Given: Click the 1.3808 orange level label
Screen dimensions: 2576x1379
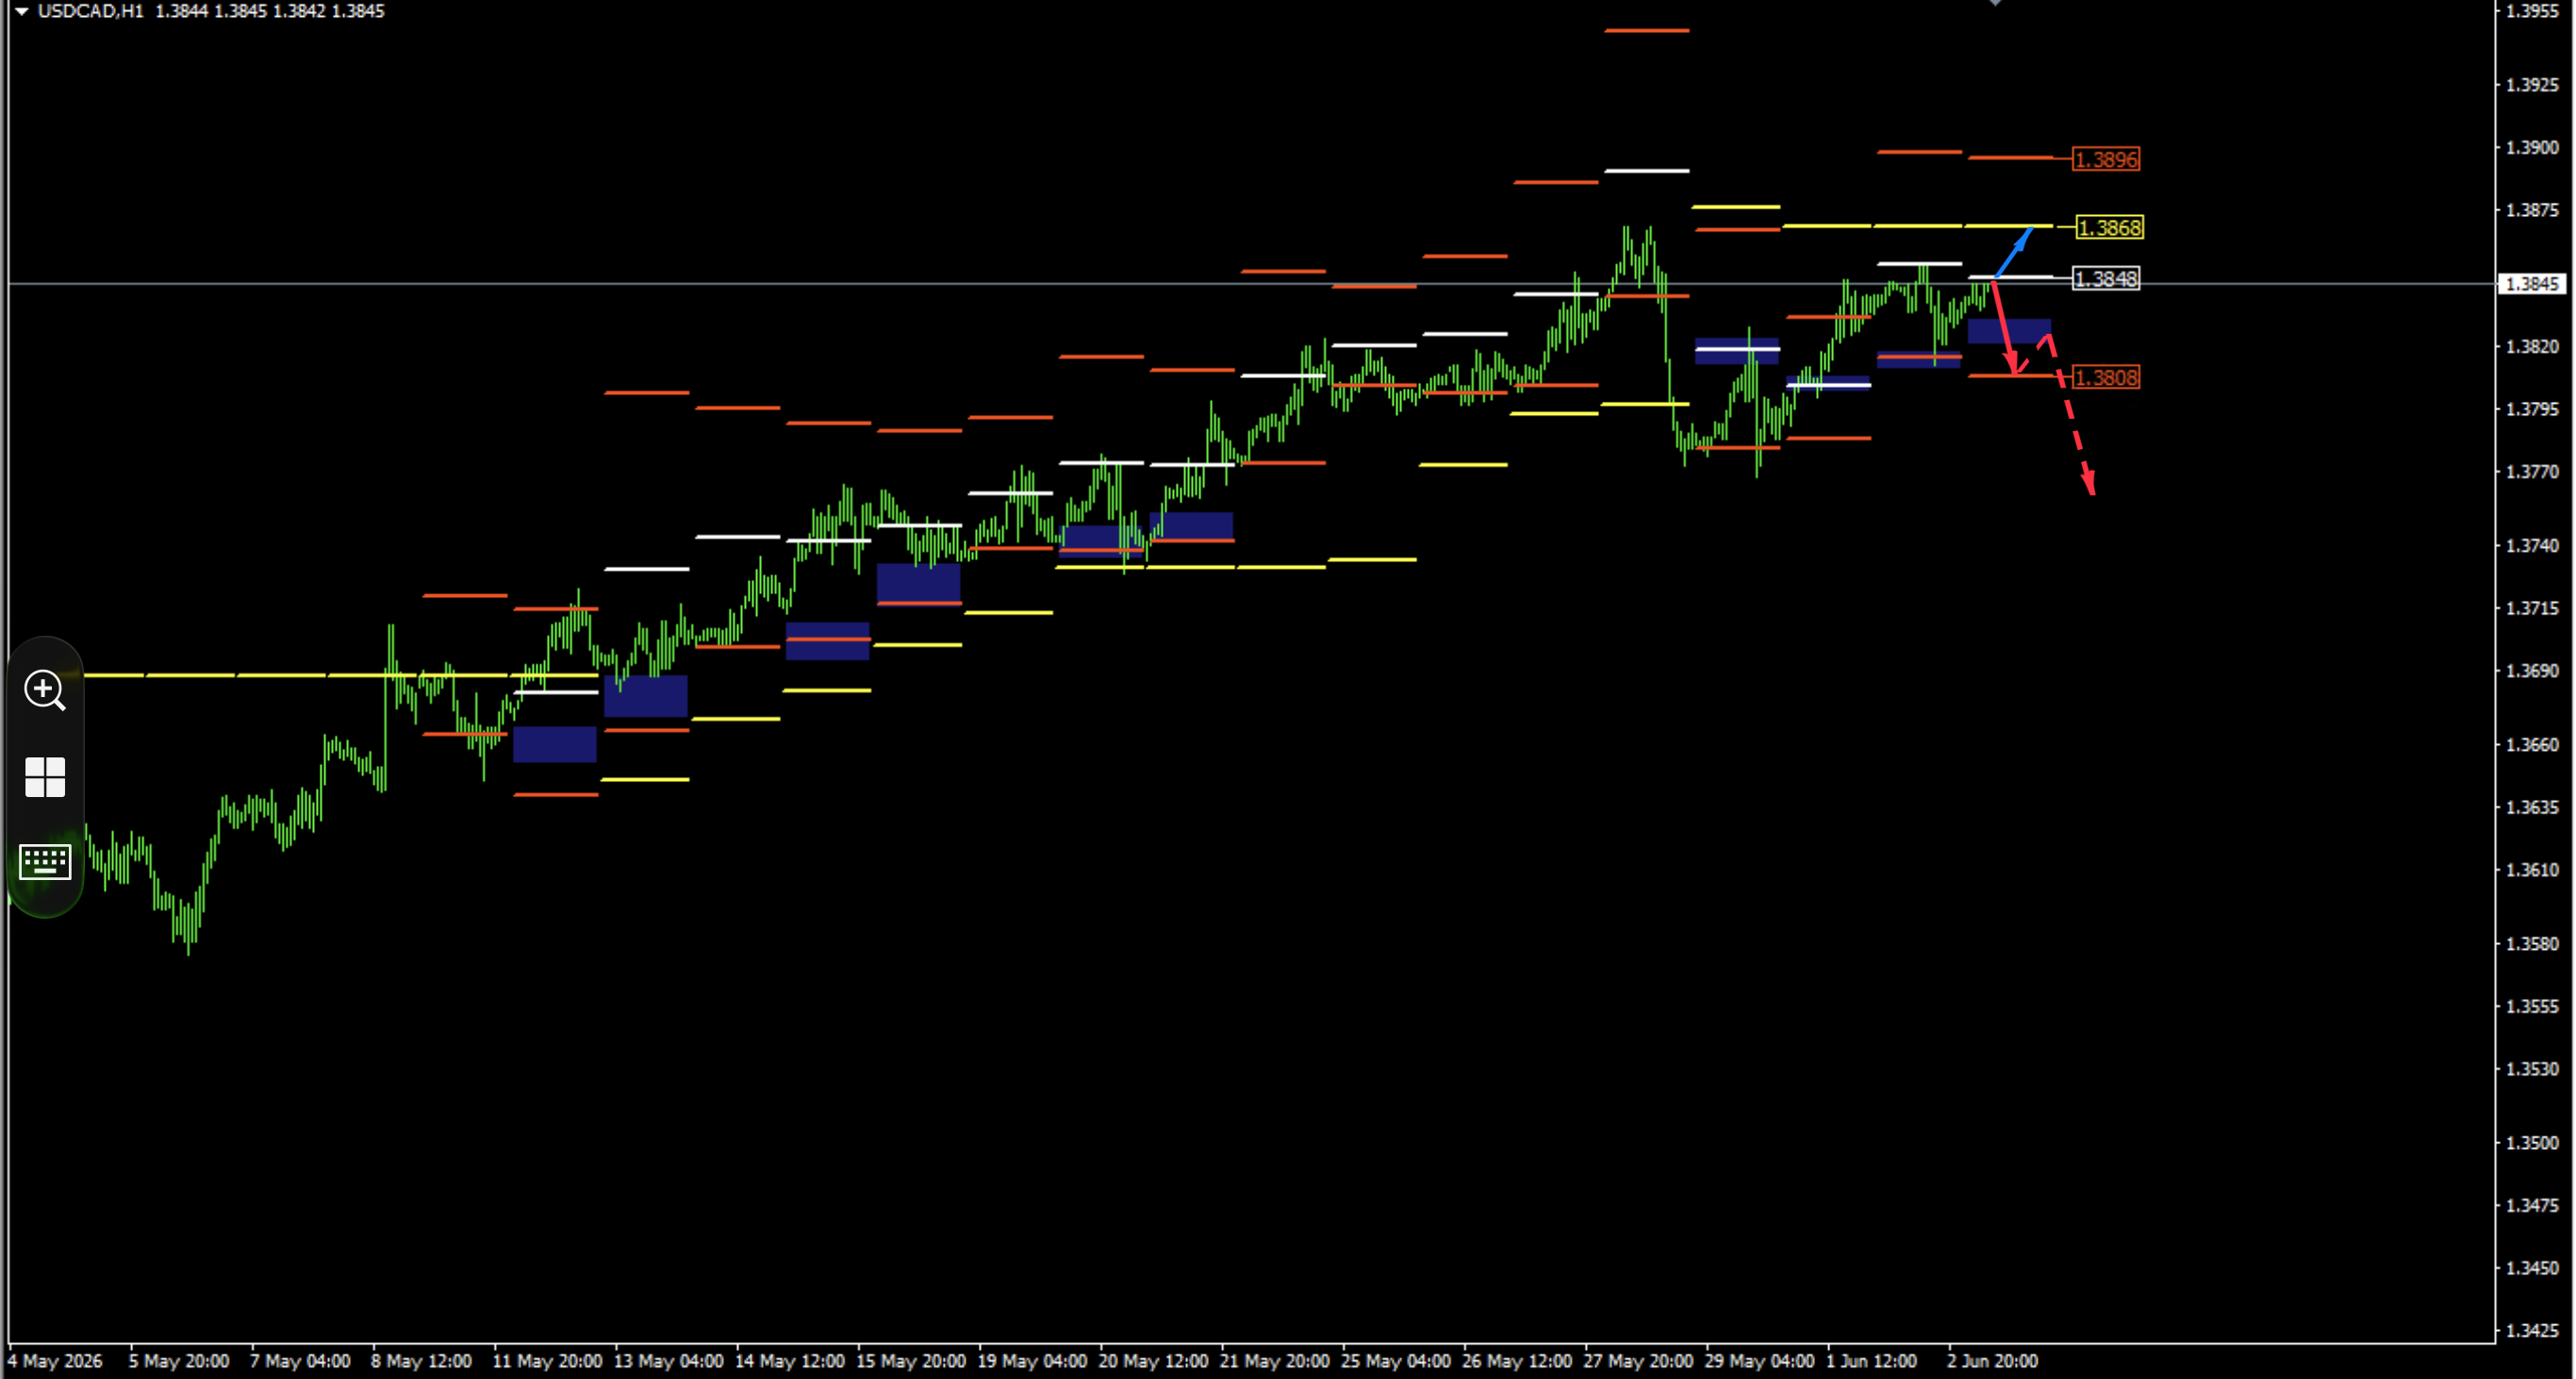Looking at the screenshot, I should 2106,377.
